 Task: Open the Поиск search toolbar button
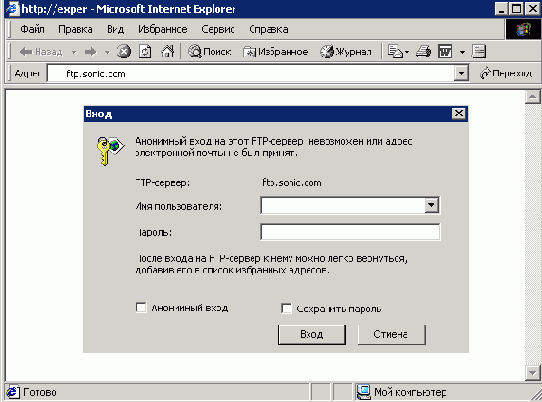coord(209,52)
